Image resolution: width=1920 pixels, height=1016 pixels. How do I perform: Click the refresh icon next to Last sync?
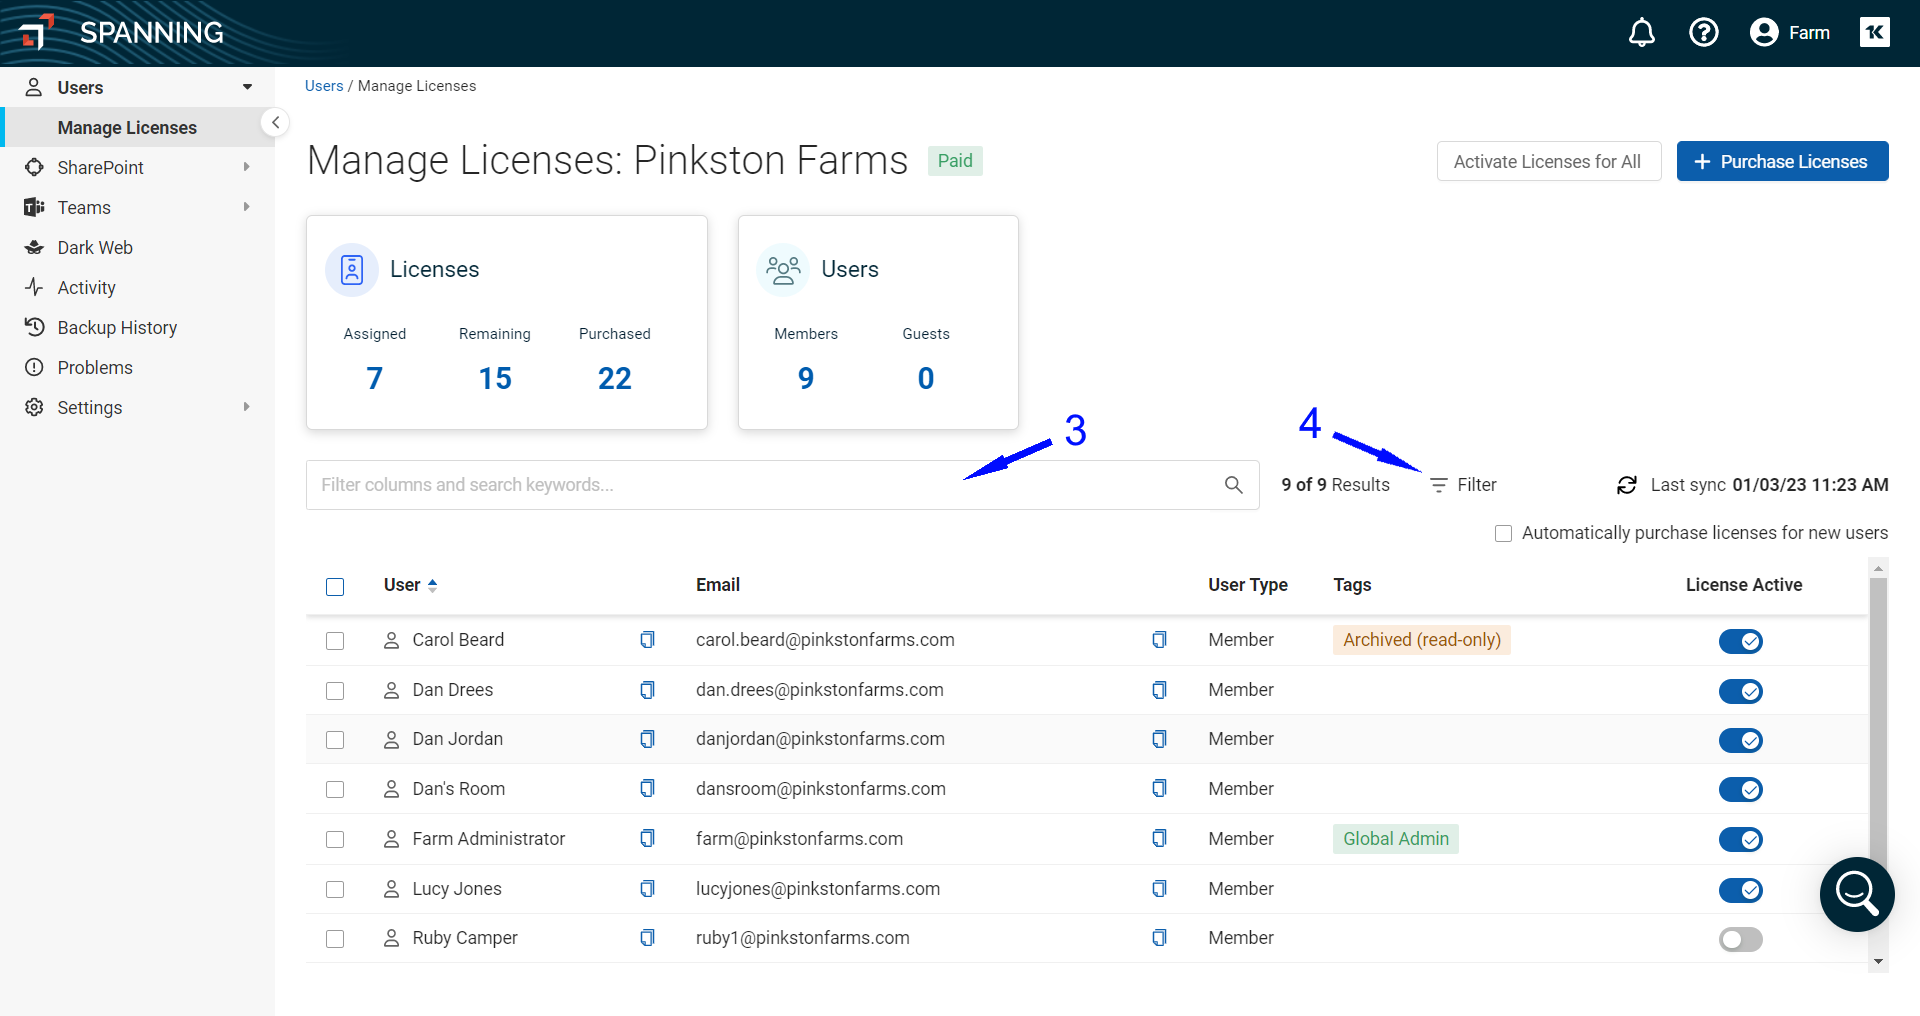(1627, 485)
